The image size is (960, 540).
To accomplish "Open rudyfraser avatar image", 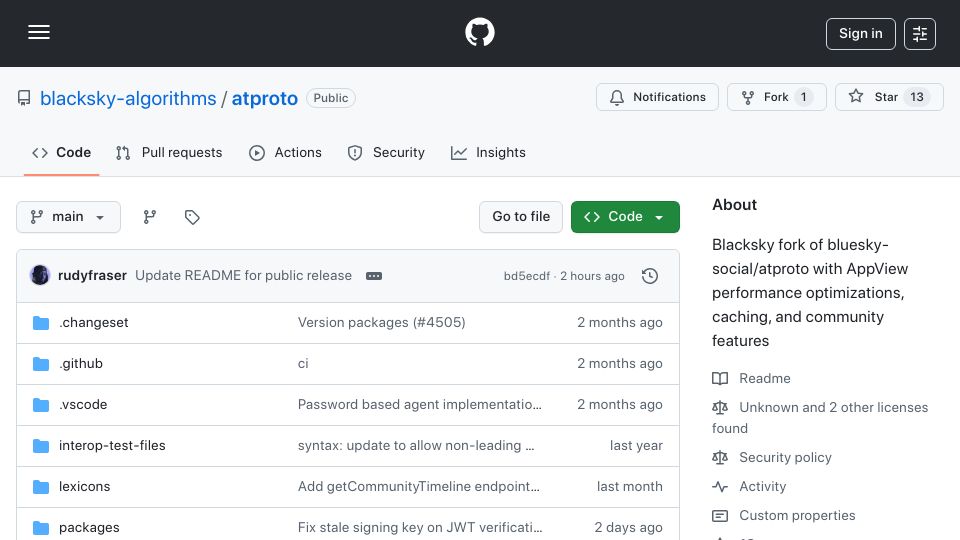I will tap(40, 276).
